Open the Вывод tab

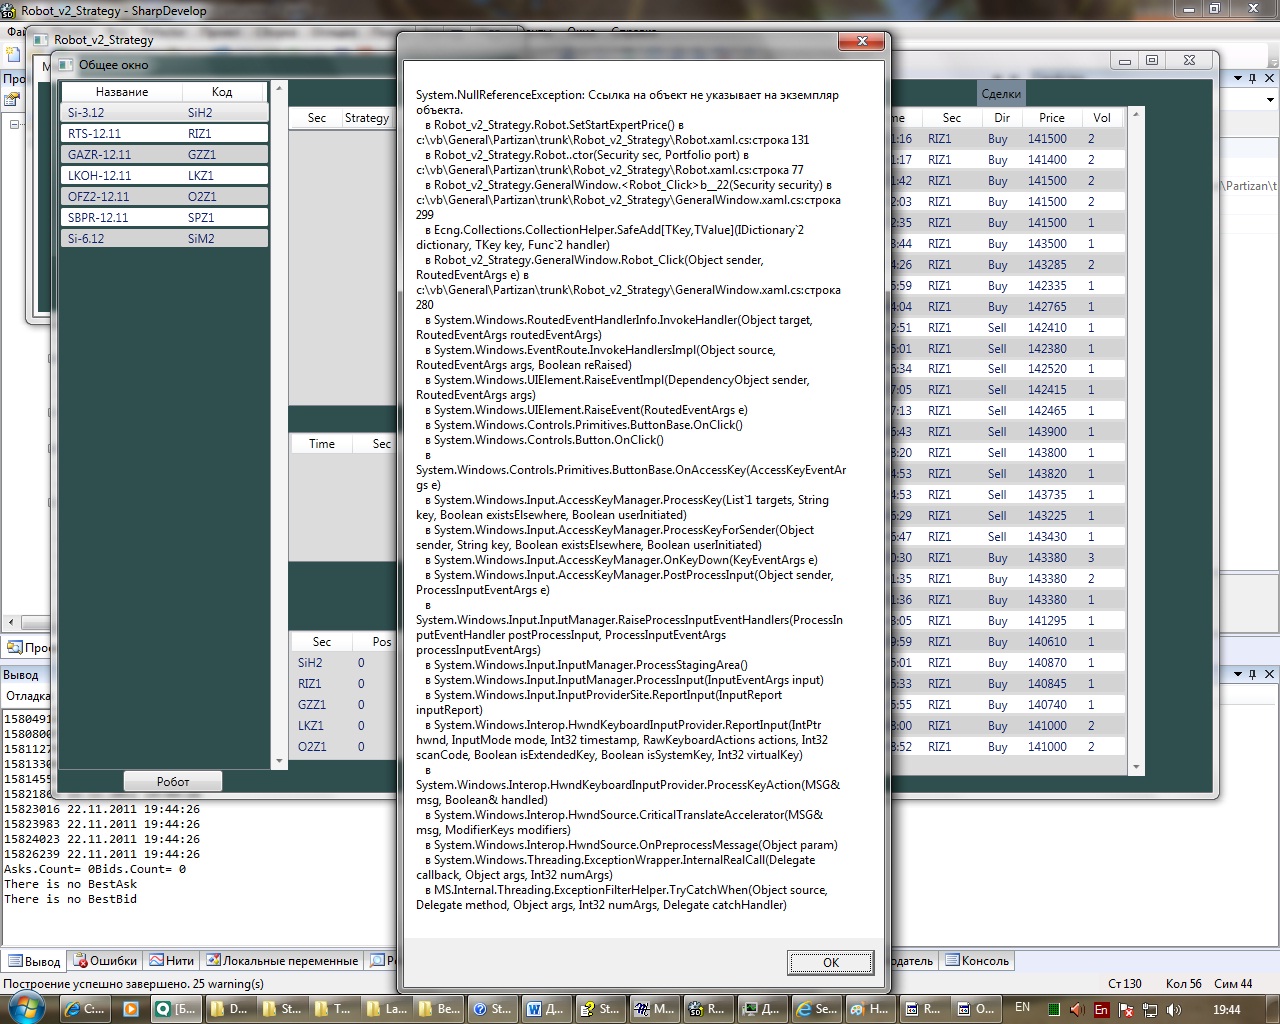point(34,961)
